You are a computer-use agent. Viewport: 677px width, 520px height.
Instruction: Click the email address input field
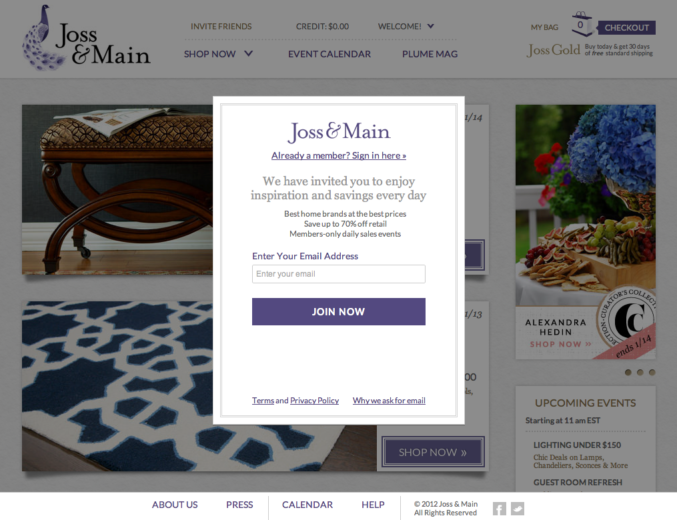click(x=338, y=274)
